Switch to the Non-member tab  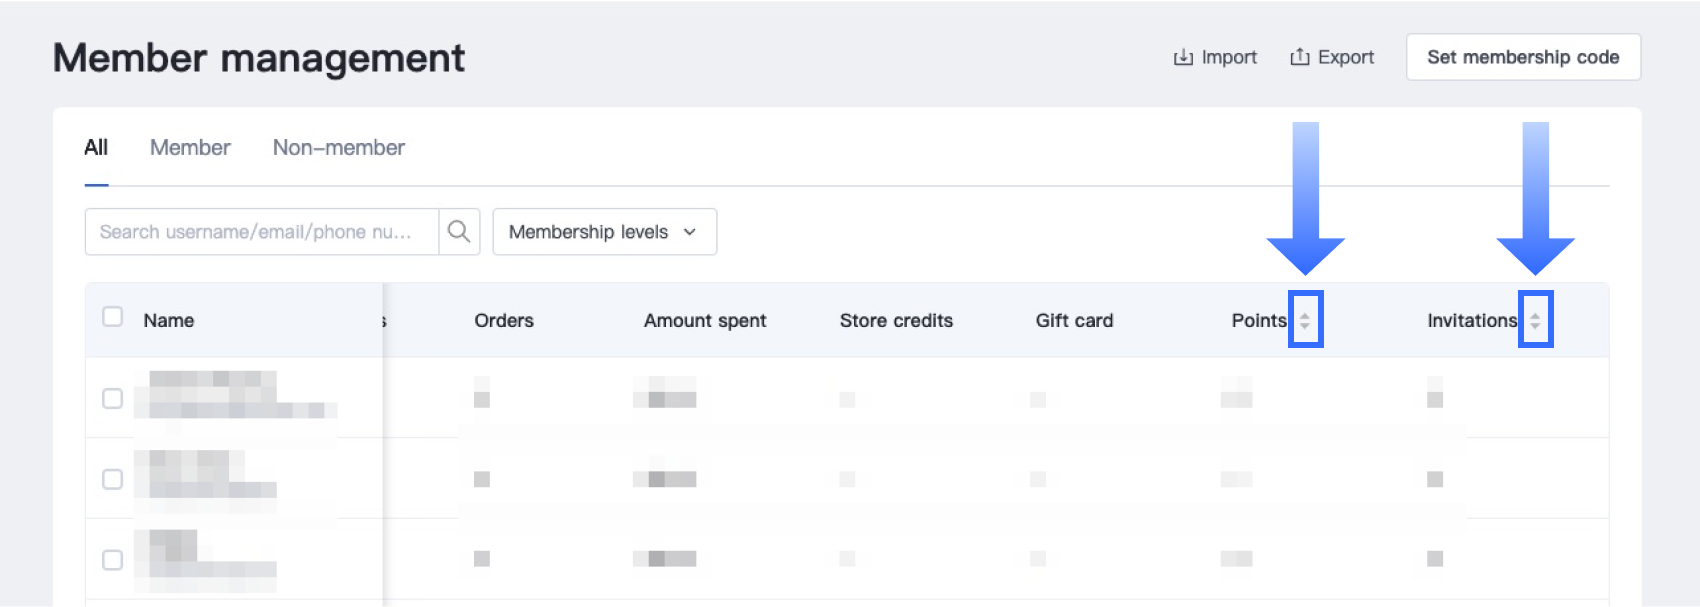pos(339,148)
